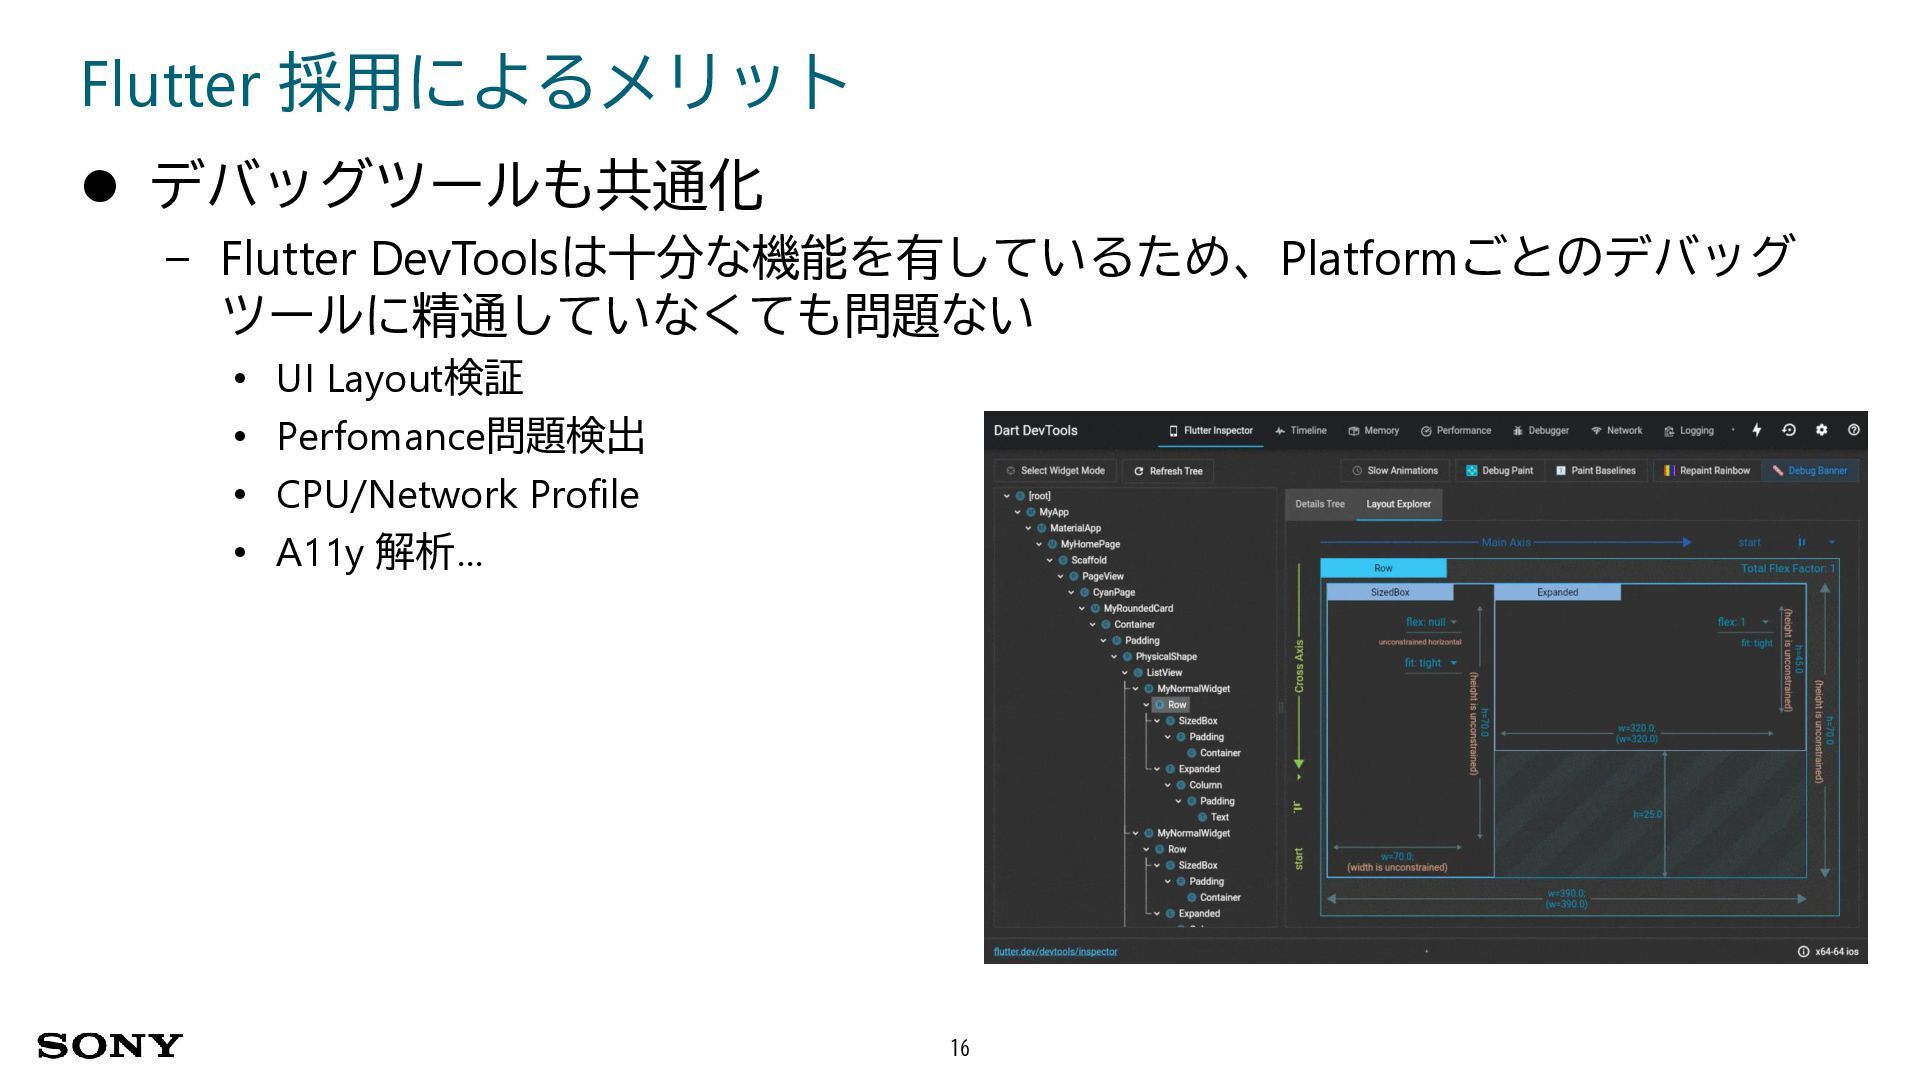Open the Cross Axis alignment dropdown arrow

click(x=1299, y=776)
